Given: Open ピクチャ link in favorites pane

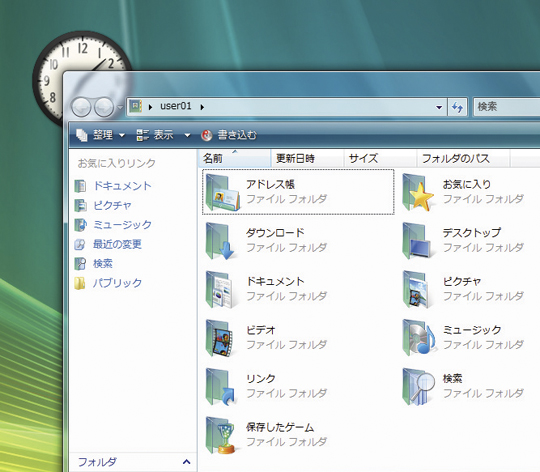Looking at the screenshot, I should point(113,206).
